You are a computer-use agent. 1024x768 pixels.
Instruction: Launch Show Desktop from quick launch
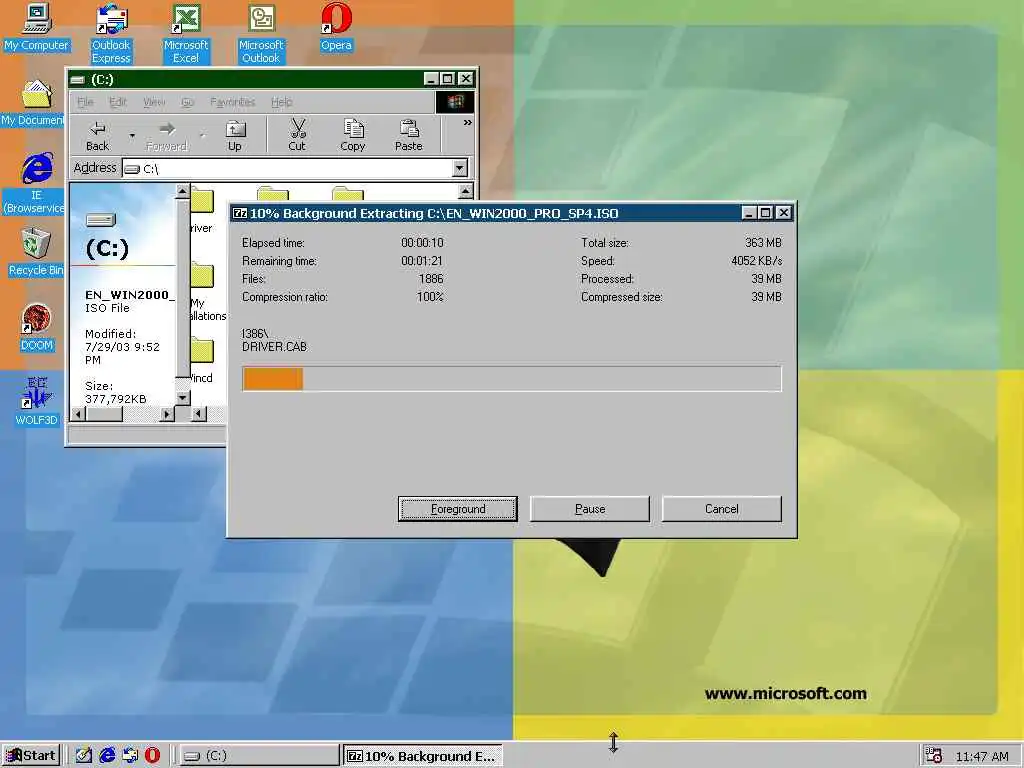(x=84, y=756)
